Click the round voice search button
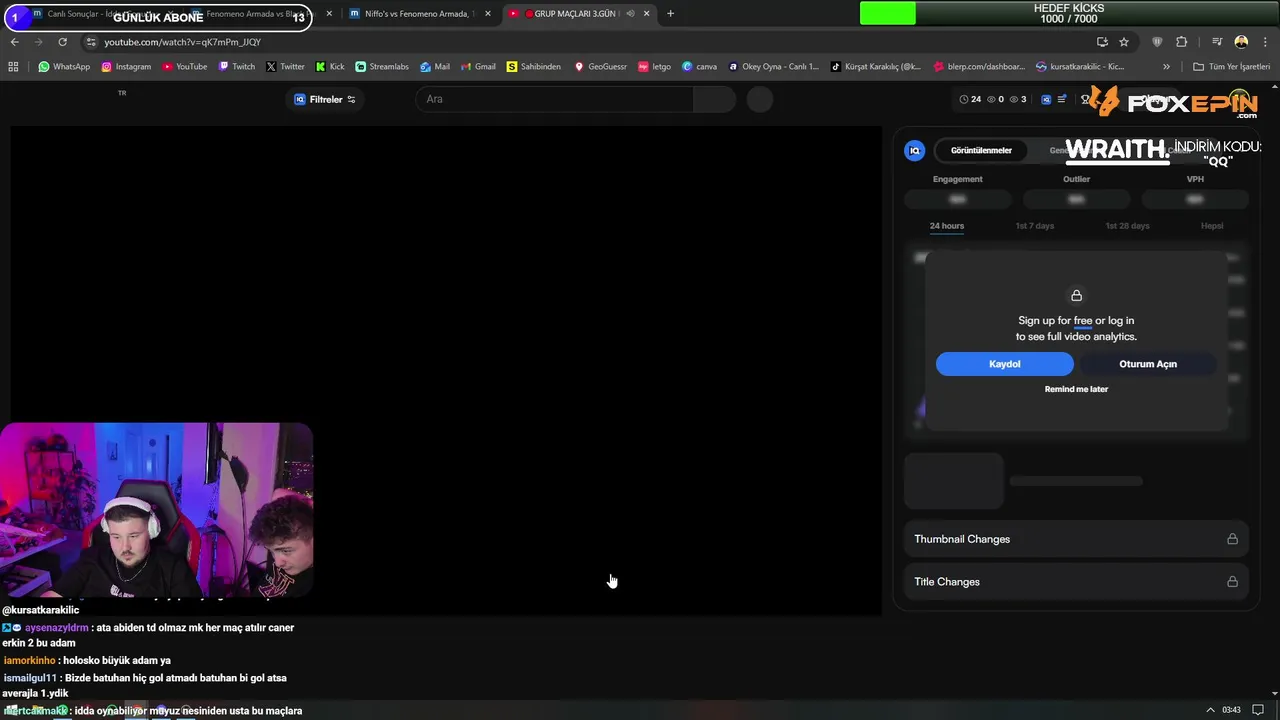 pyautogui.click(x=759, y=99)
